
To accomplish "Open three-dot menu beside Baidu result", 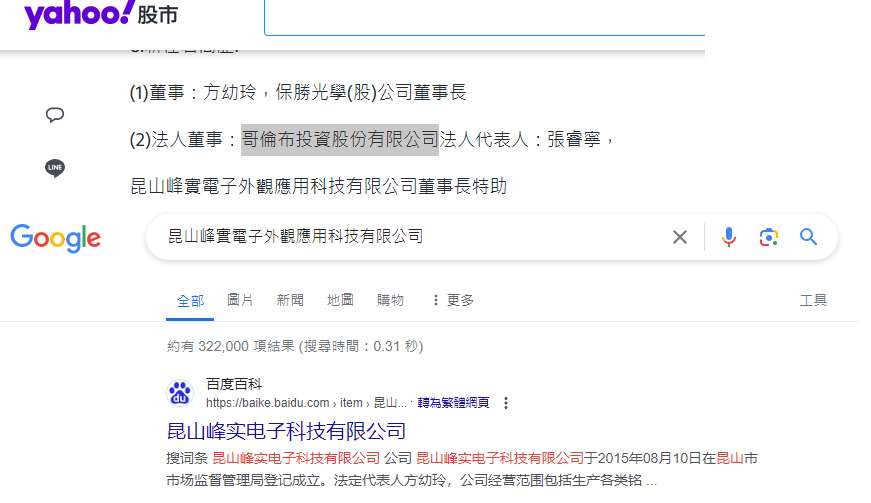I will [506, 403].
